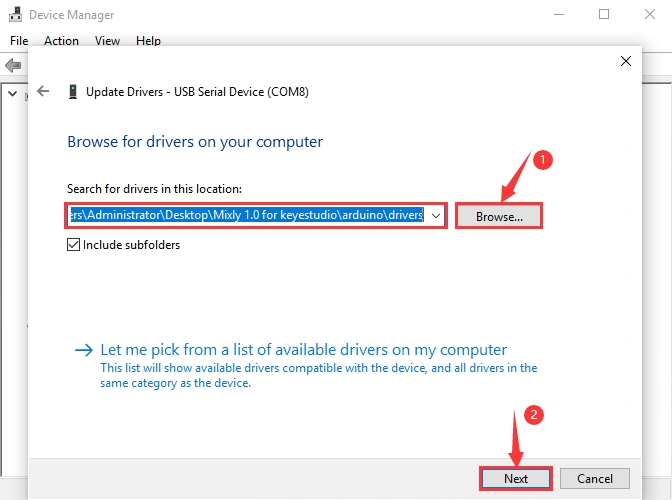The width and height of the screenshot is (672, 500).
Task: Click the blue arrow beside 'Let me pick'
Action: 84,350
